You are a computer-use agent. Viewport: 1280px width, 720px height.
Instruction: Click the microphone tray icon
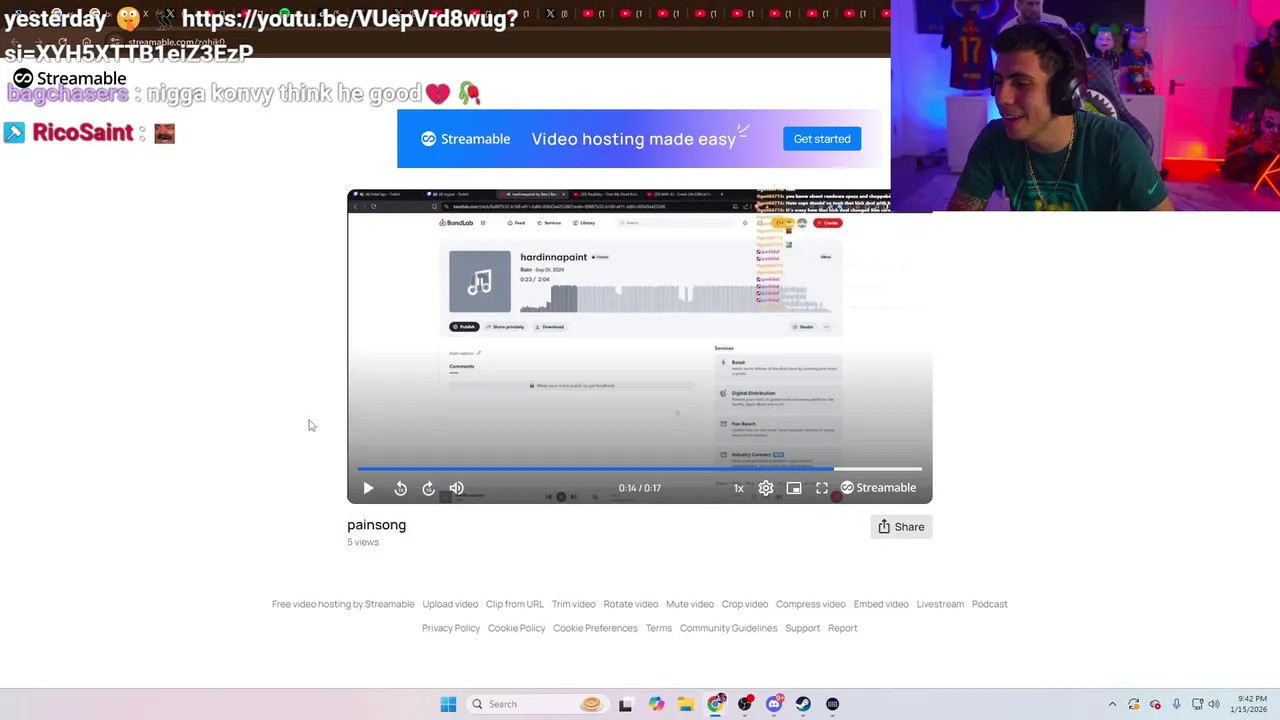[1176, 704]
